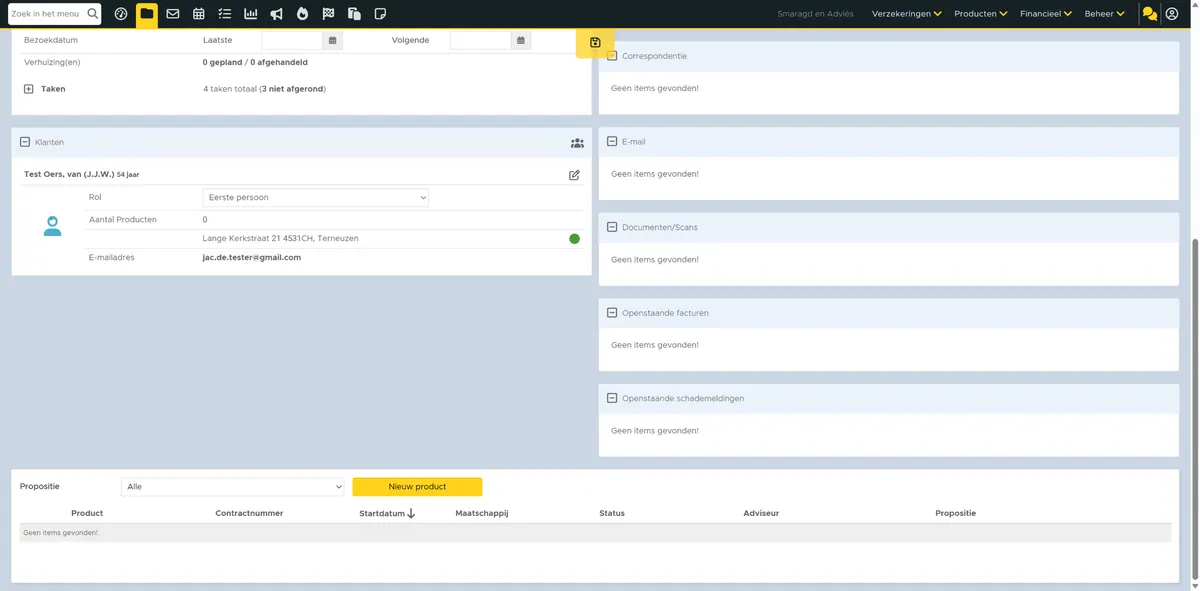Screen dimensions: 1200x591
Task: Open the megaphone icon
Action: (x=277, y=14)
